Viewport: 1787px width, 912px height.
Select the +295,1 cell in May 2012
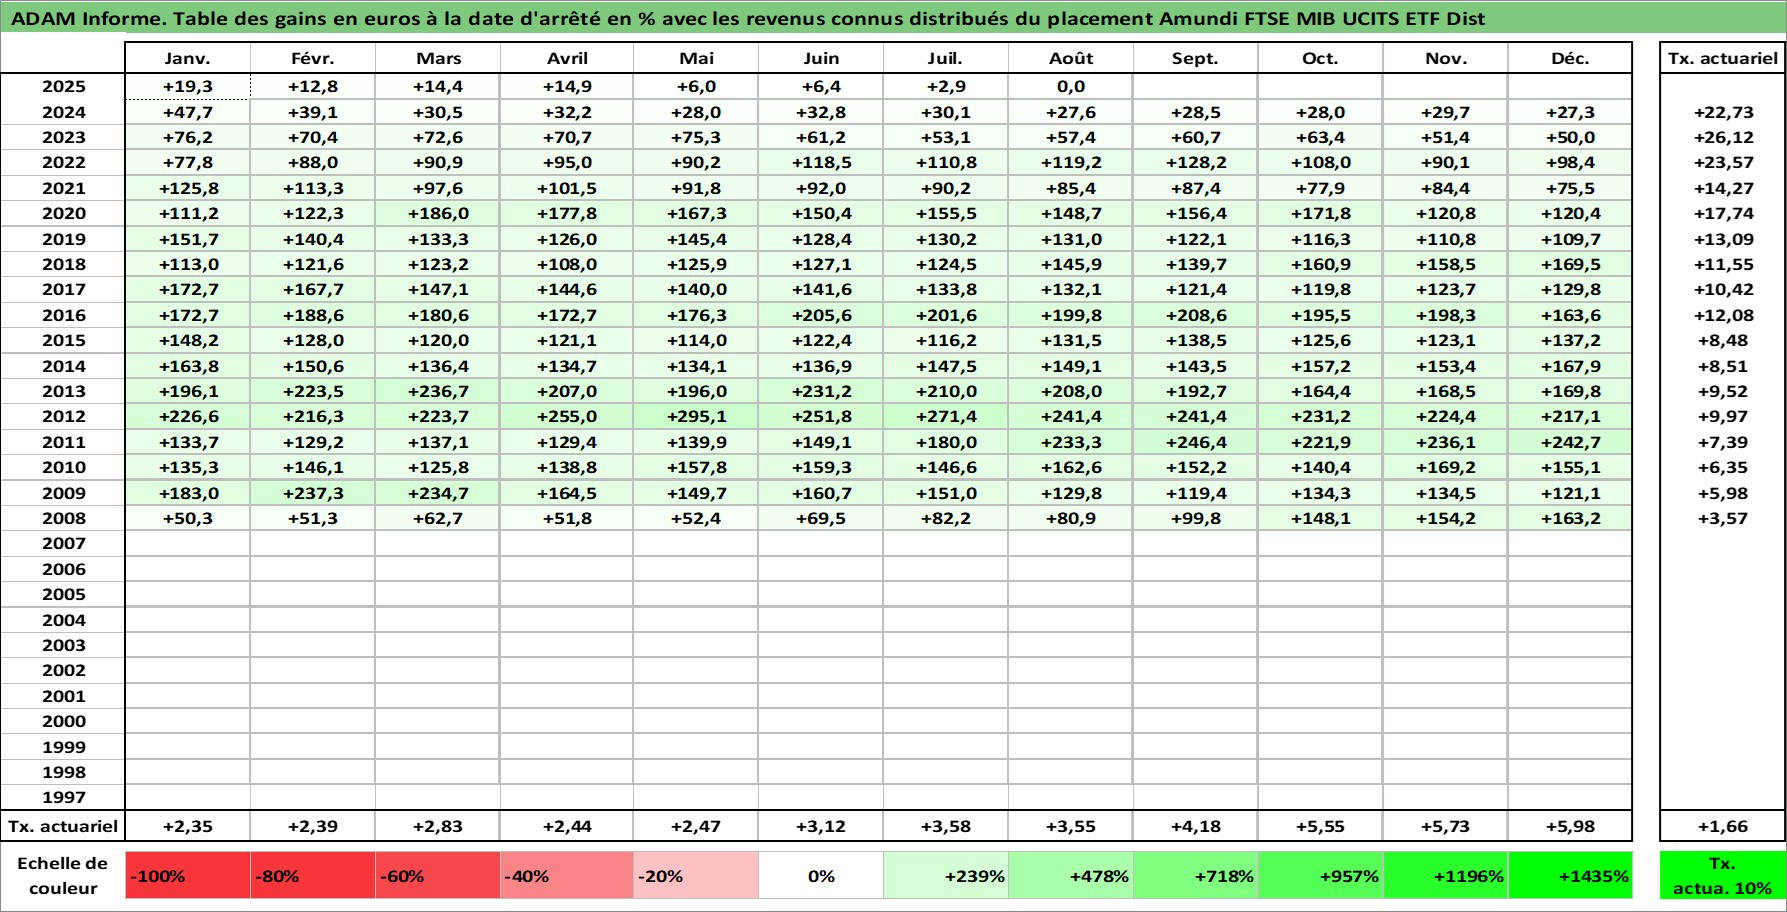[696, 416]
